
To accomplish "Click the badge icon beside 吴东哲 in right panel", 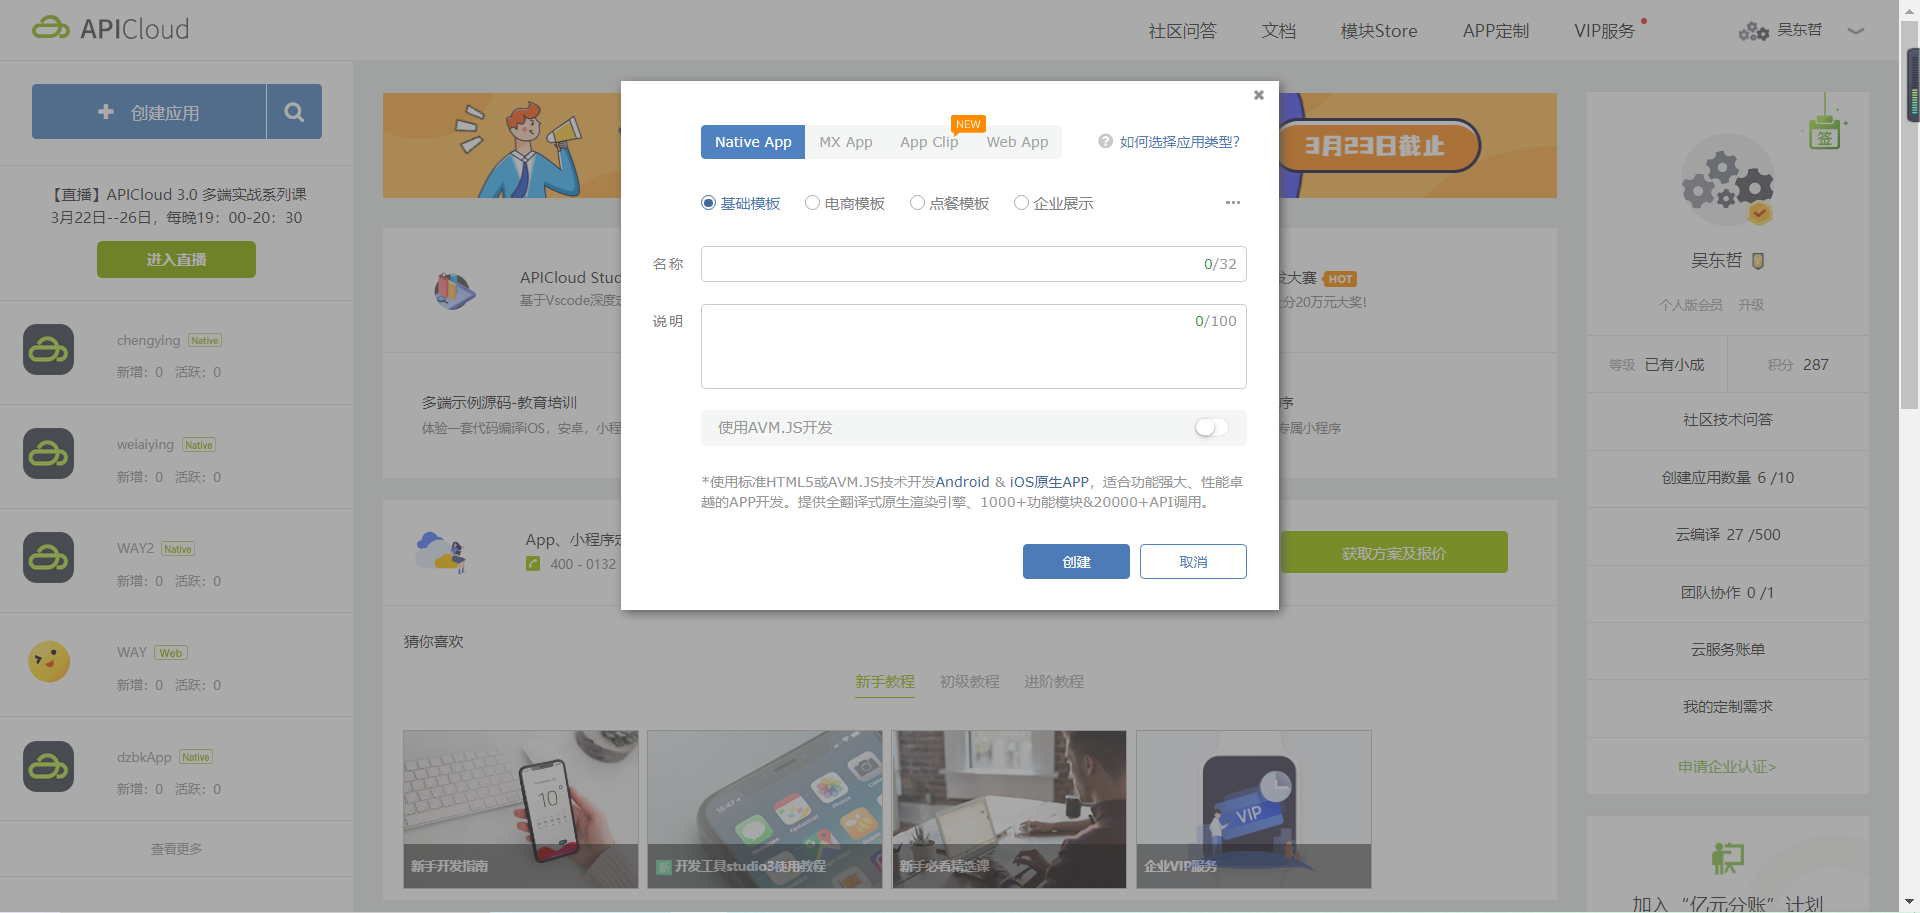I will (x=1758, y=260).
